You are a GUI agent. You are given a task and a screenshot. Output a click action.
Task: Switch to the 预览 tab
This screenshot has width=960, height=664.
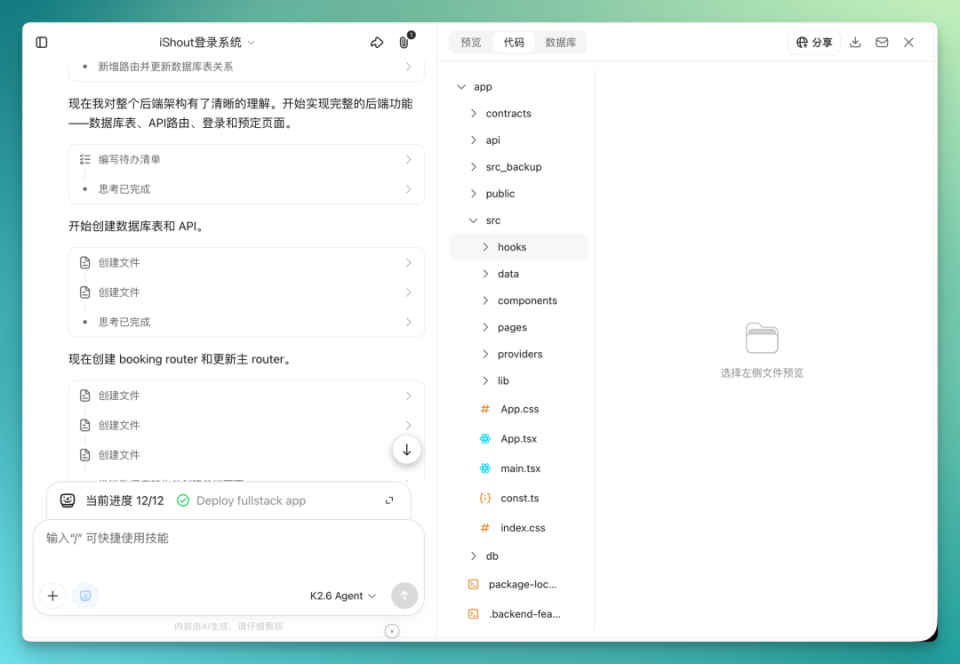click(471, 42)
